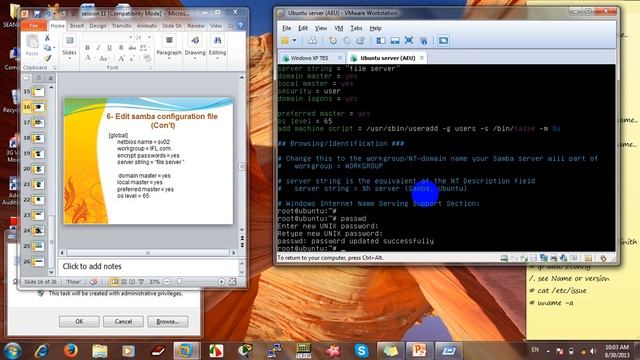Click the spell check icon in PowerPoint status bar
Viewport: 640px width, 360px height.
point(93,282)
